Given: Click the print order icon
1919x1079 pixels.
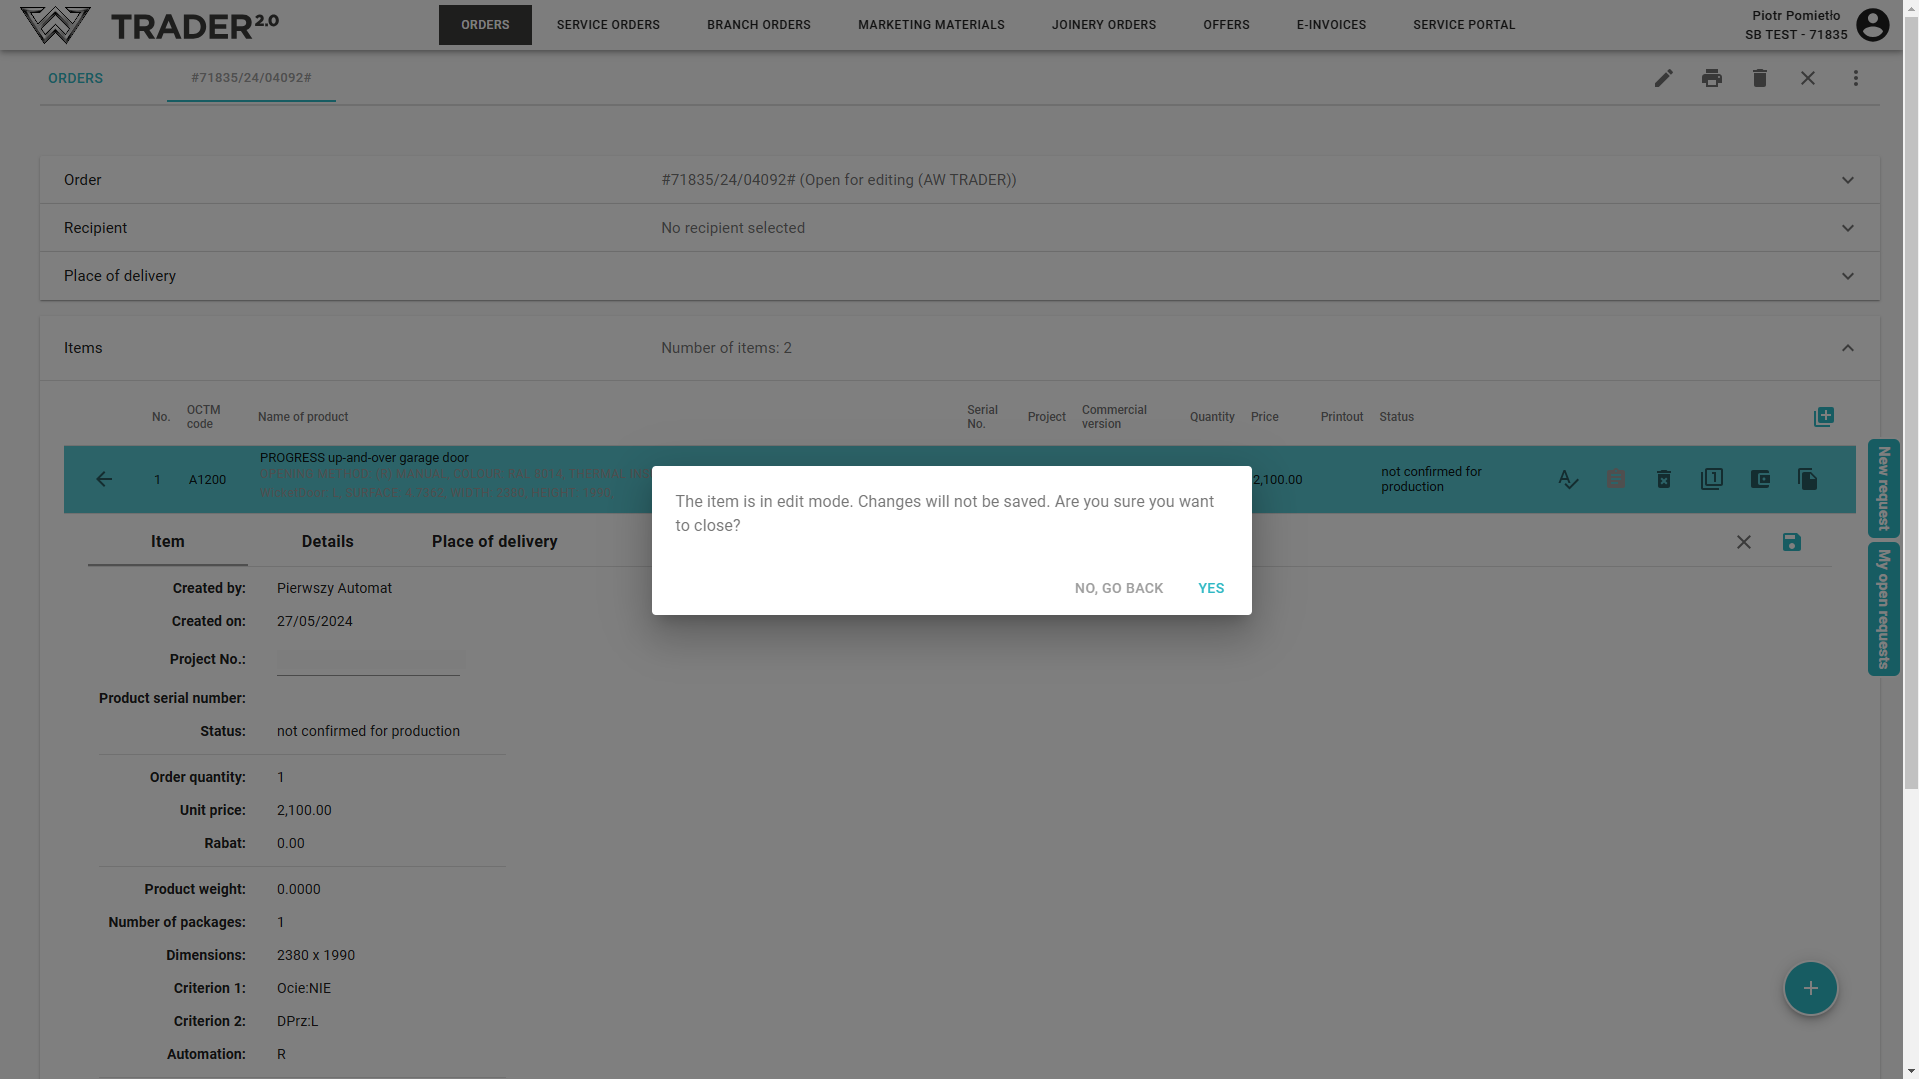Looking at the screenshot, I should pos(1711,78).
